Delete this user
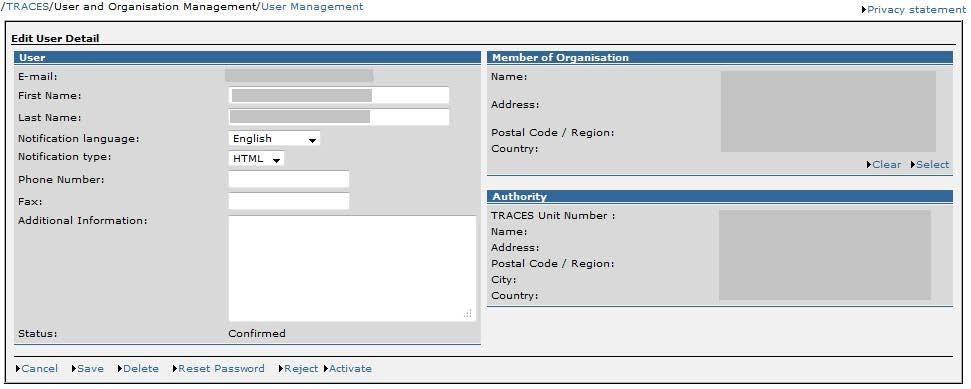This screenshot has height=389, width=971. pyautogui.click(x=141, y=369)
